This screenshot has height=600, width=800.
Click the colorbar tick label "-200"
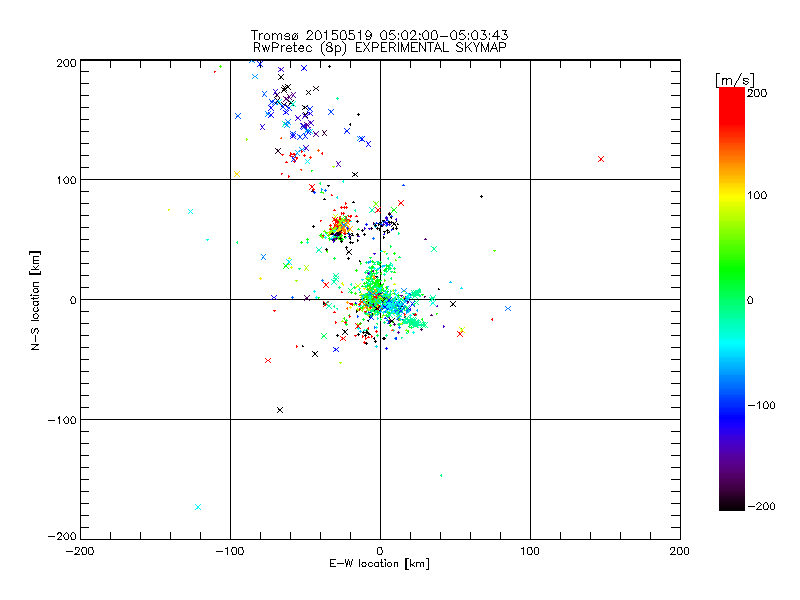click(x=761, y=506)
